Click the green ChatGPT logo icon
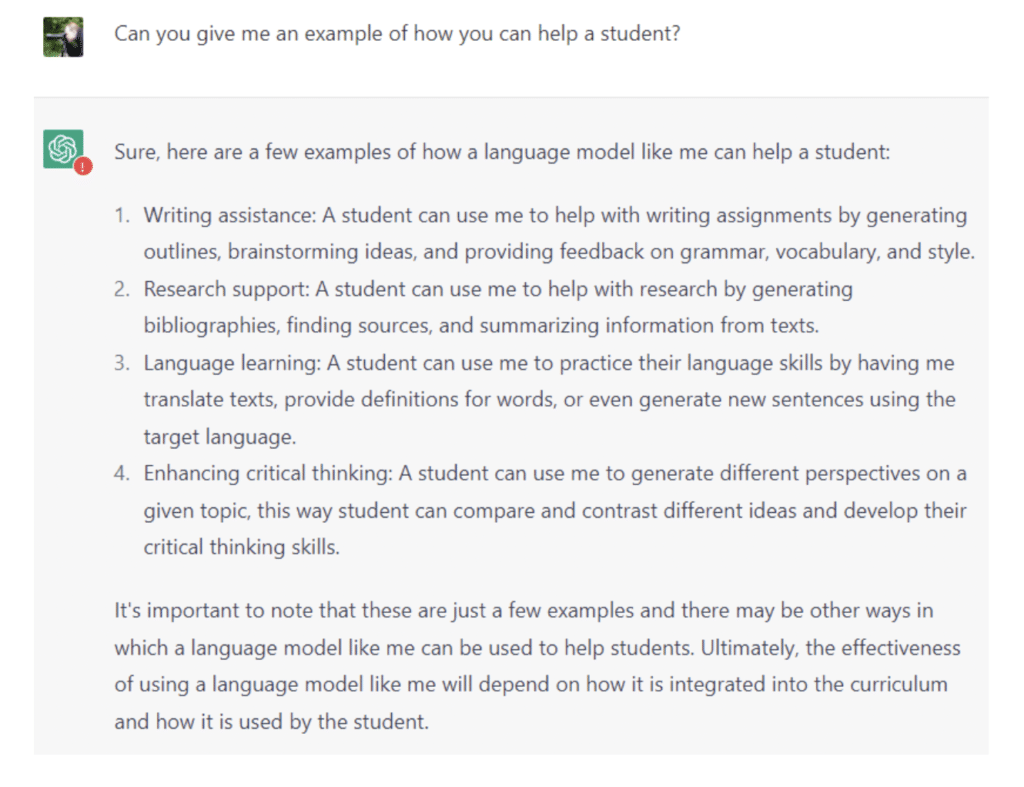 [x=62, y=149]
